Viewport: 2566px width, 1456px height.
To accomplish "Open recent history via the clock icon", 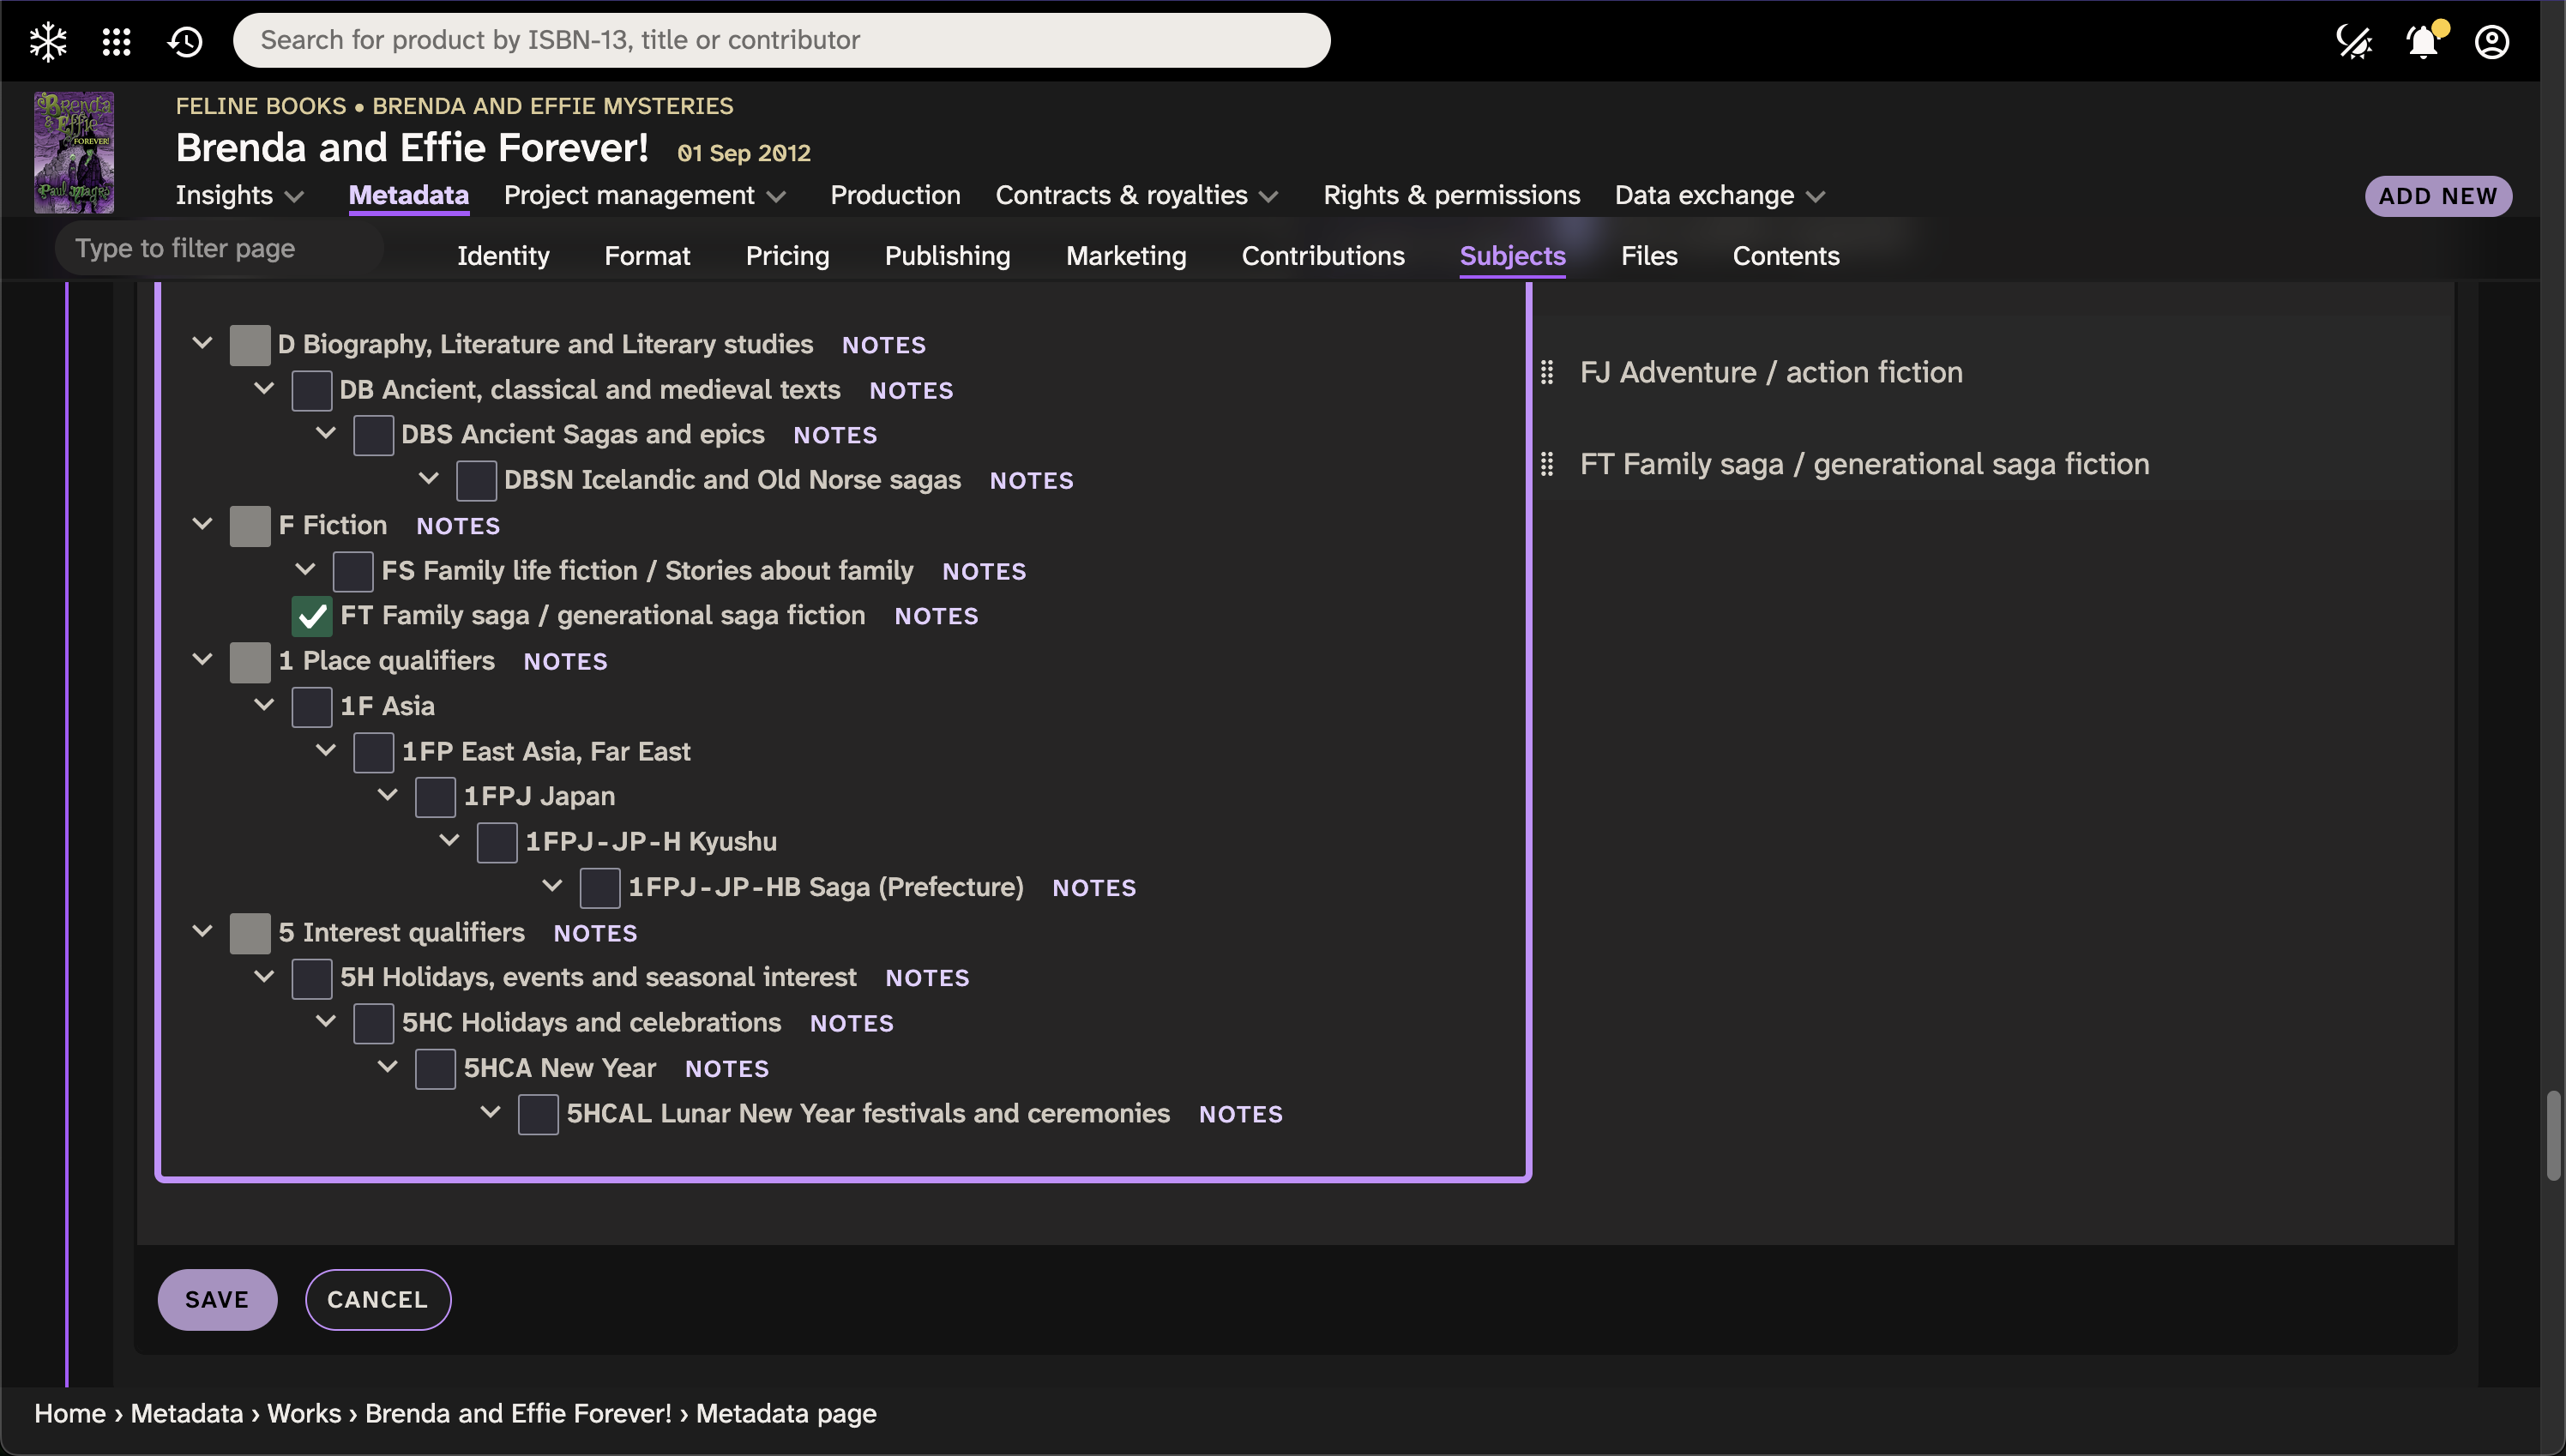I will coord(184,41).
